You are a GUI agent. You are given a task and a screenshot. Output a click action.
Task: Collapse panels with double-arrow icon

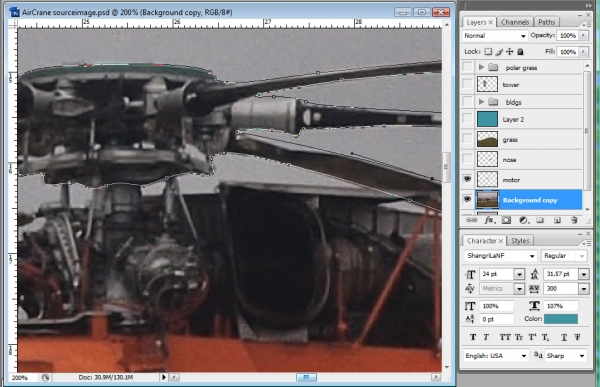coord(588,5)
